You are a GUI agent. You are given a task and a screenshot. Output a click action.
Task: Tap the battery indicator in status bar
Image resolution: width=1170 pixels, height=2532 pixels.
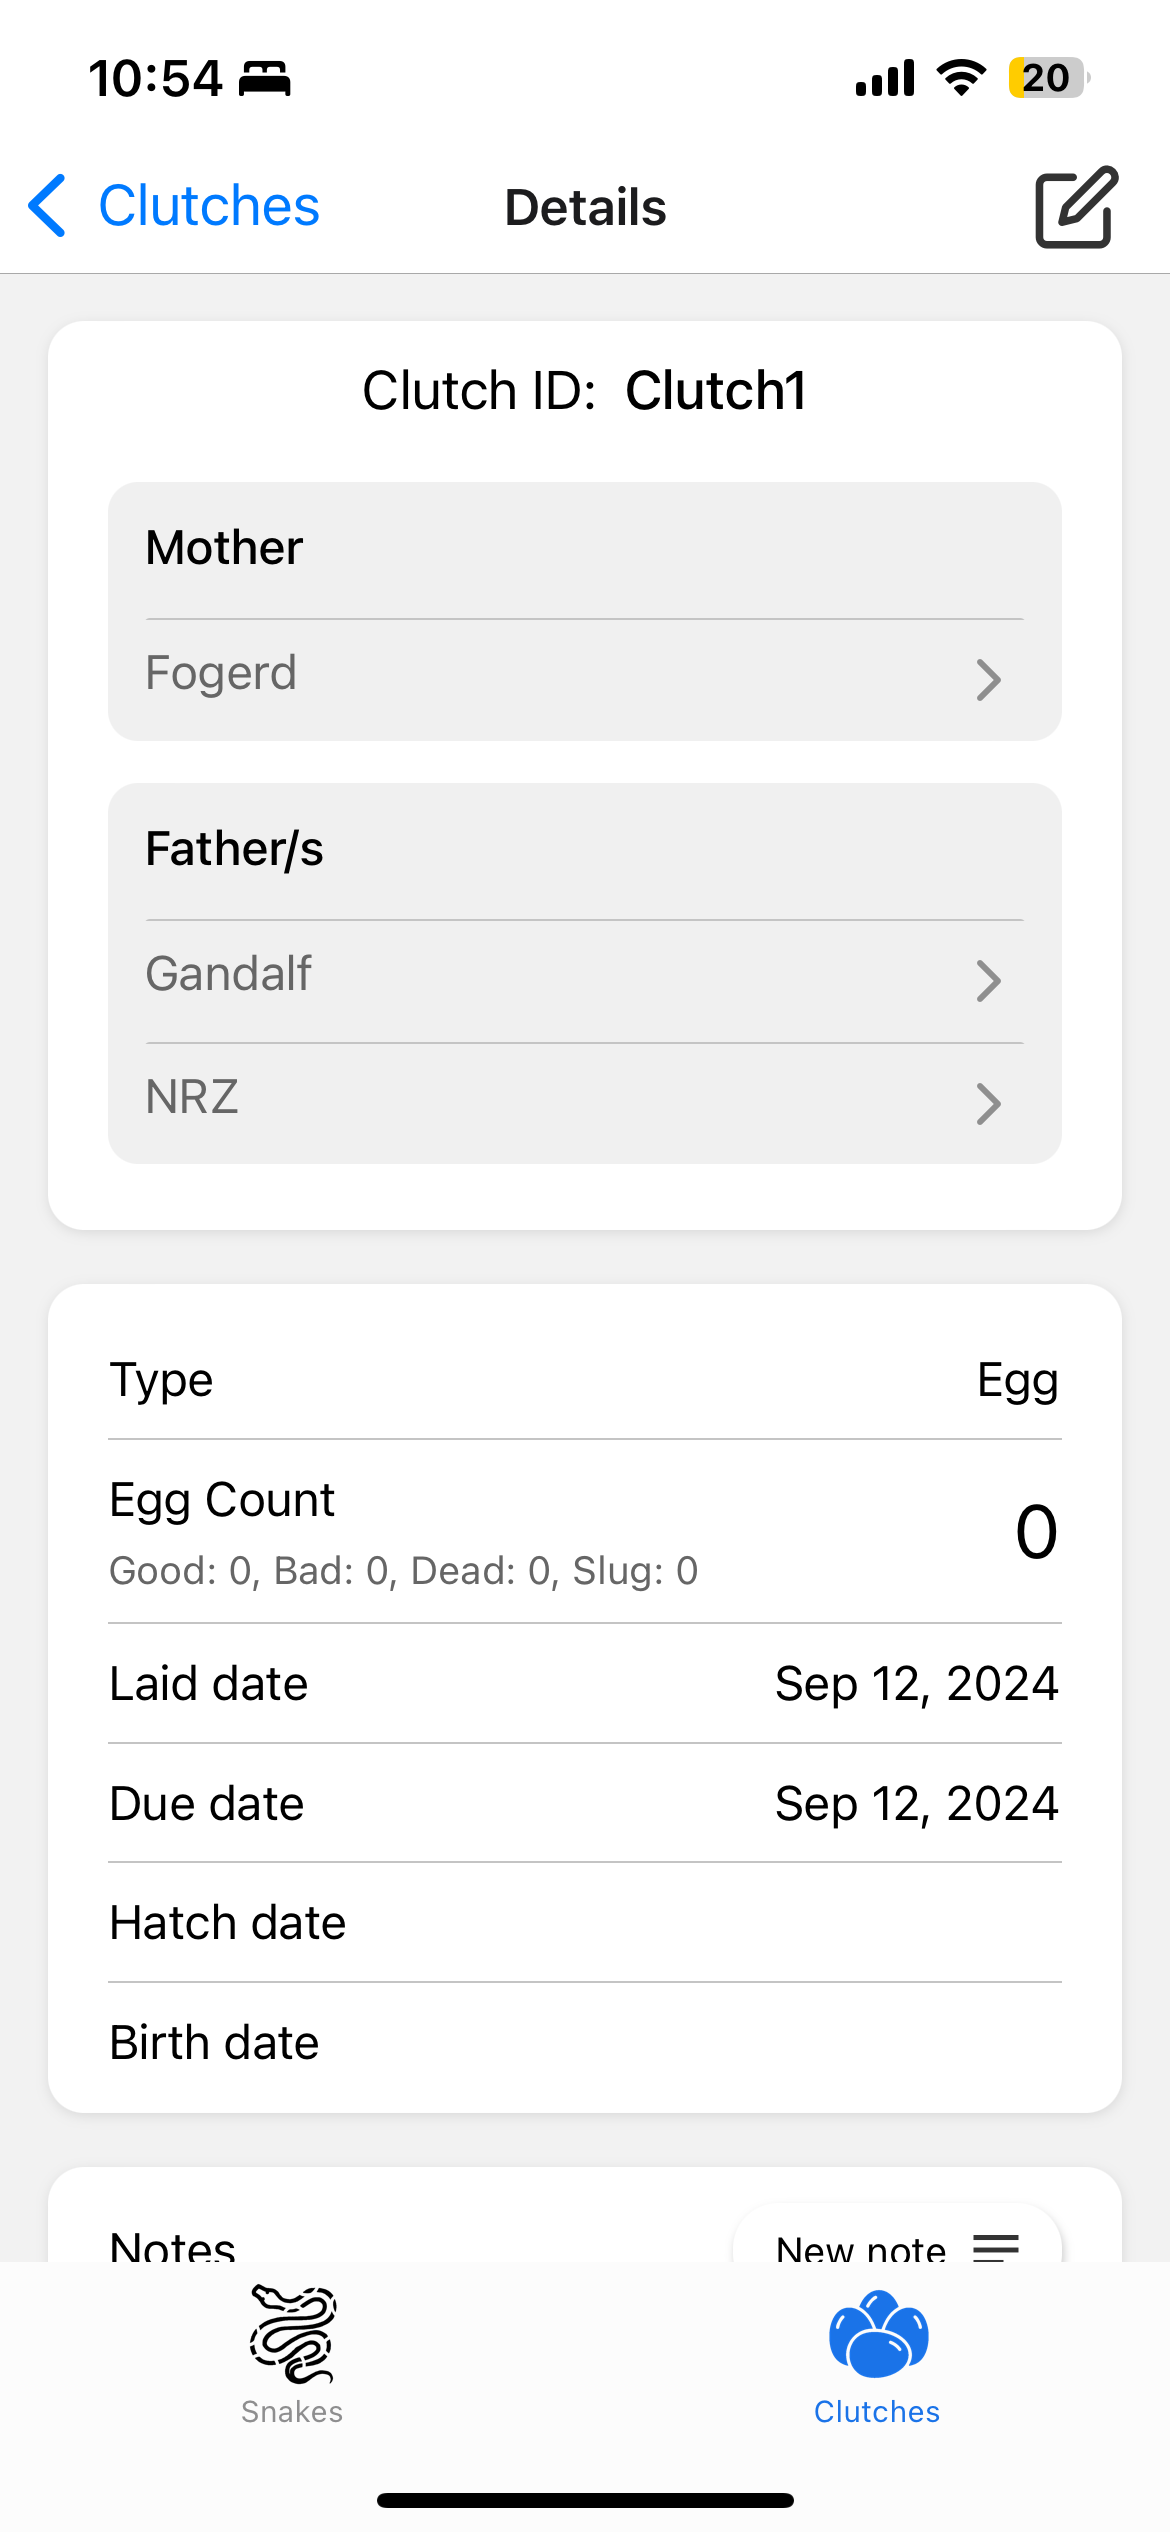coord(1047,78)
